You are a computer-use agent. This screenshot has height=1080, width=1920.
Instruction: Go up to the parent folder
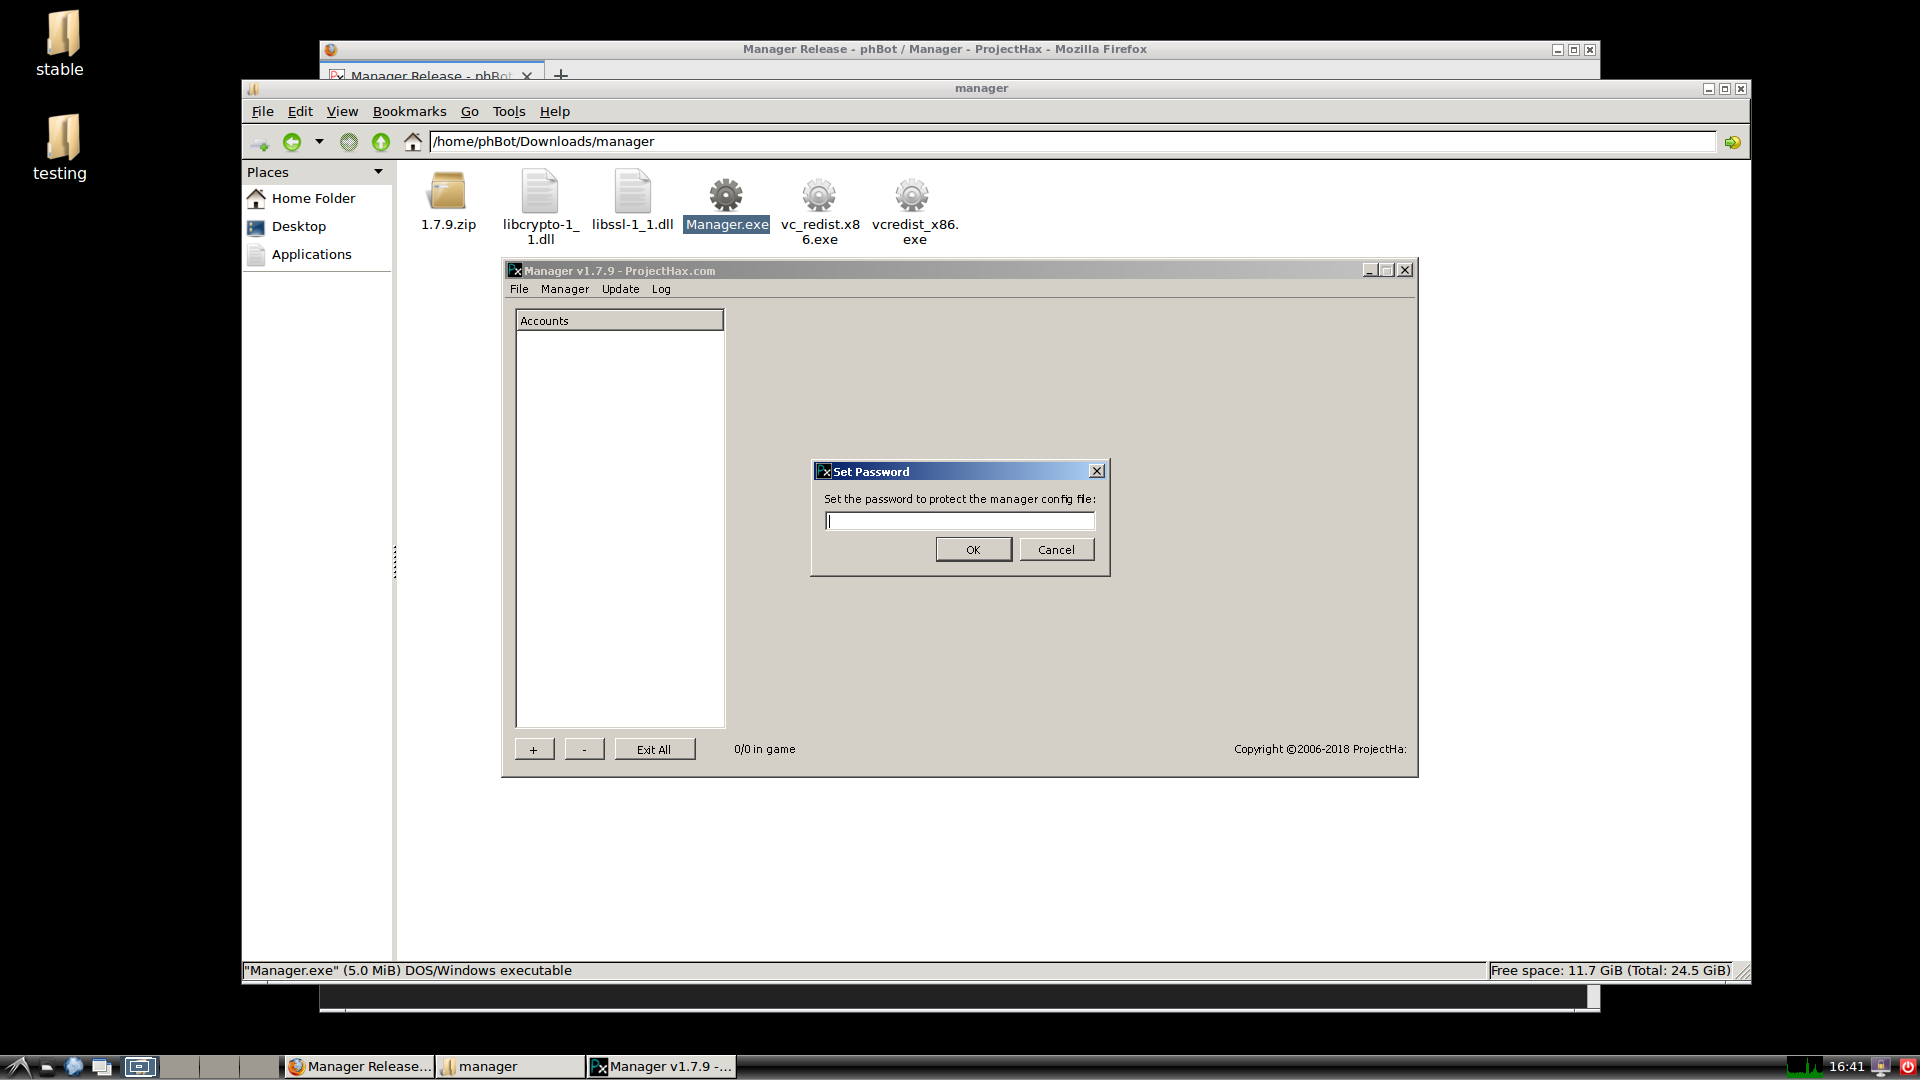(x=380, y=142)
